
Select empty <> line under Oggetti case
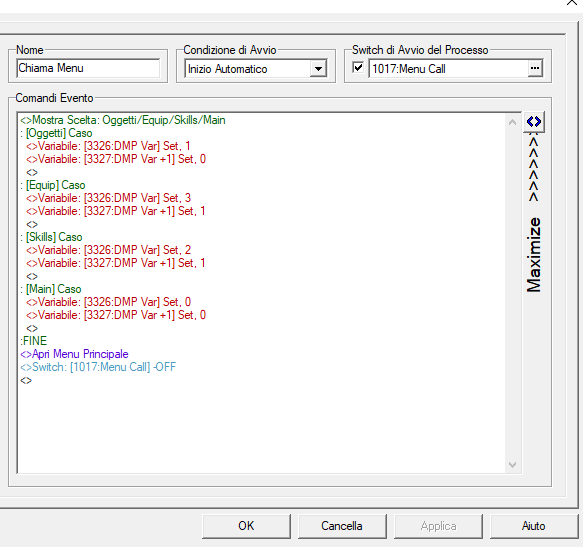point(32,172)
